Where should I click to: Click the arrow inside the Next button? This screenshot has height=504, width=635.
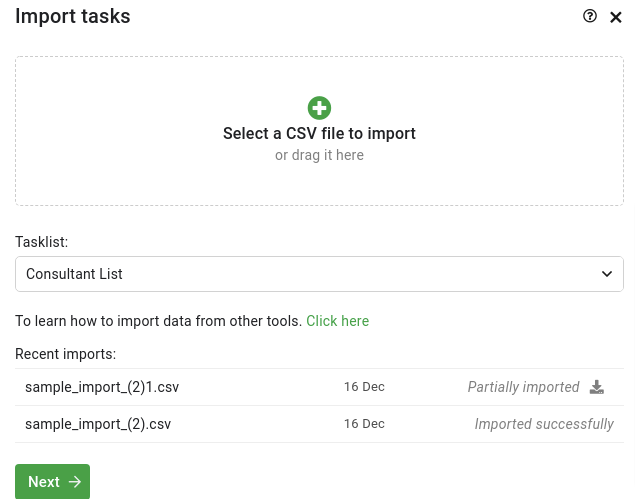click(75, 482)
